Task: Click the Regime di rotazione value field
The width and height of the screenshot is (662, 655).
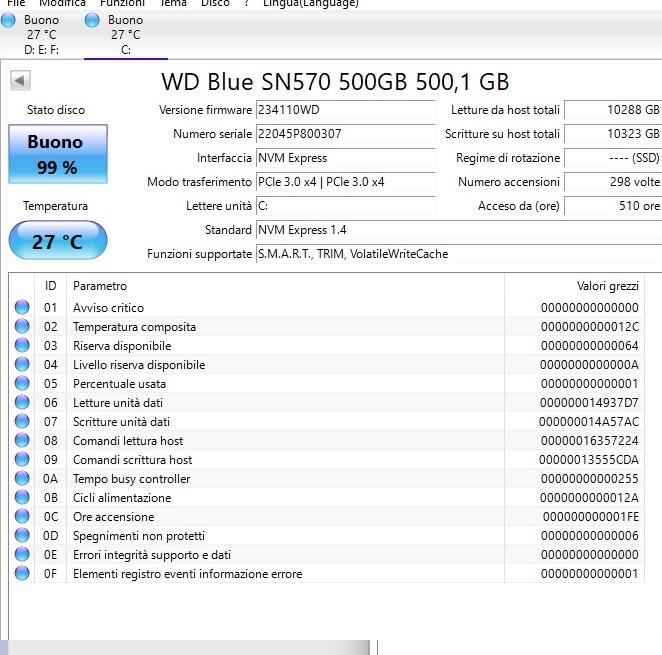Action: (x=613, y=158)
